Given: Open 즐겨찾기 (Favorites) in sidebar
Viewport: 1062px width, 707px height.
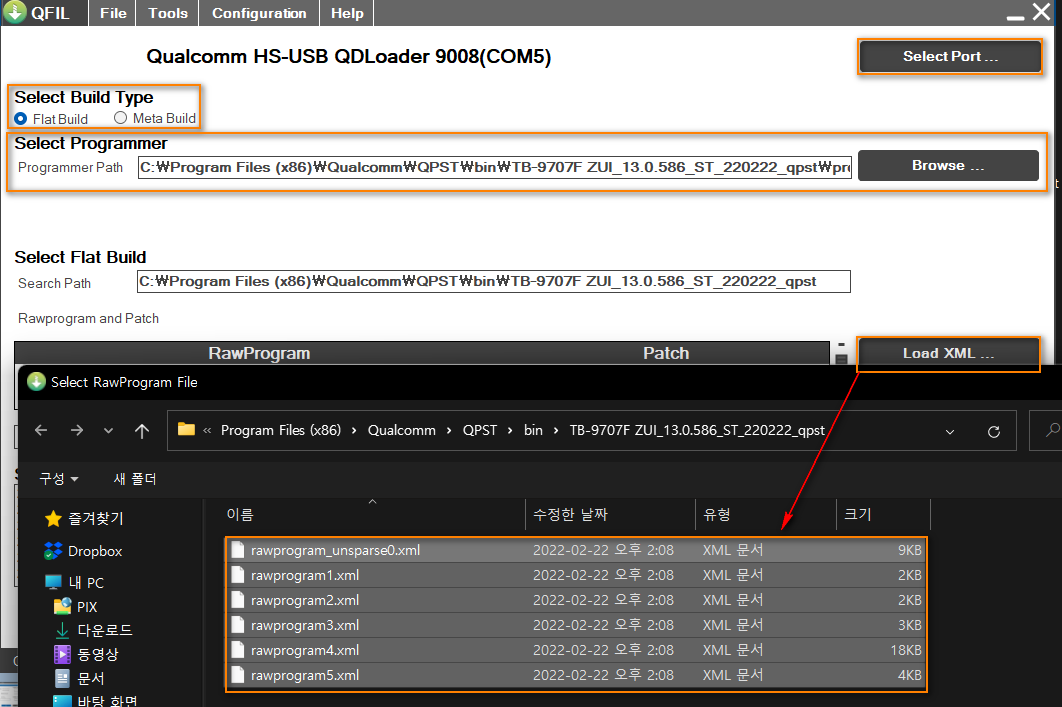Looking at the screenshot, I should (x=84, y=519).
